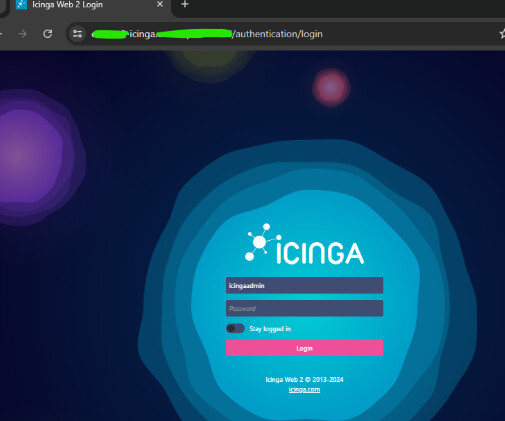Focus the Password field
The width and height of the screenshot is (505, 421).
(304, 308)
